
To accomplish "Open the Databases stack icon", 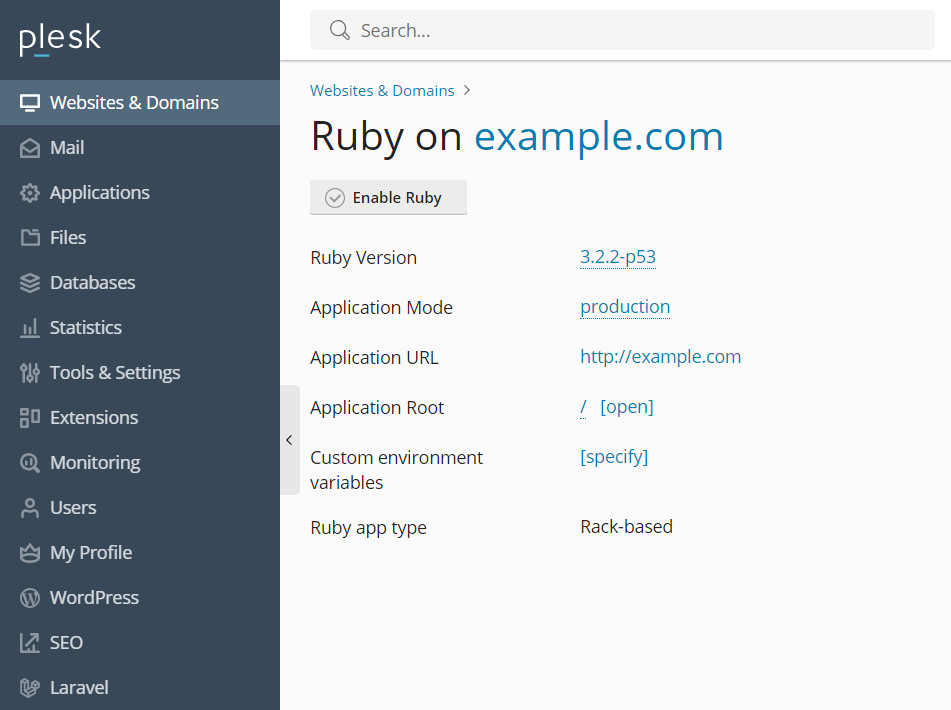I will click(x=30, y=283).
